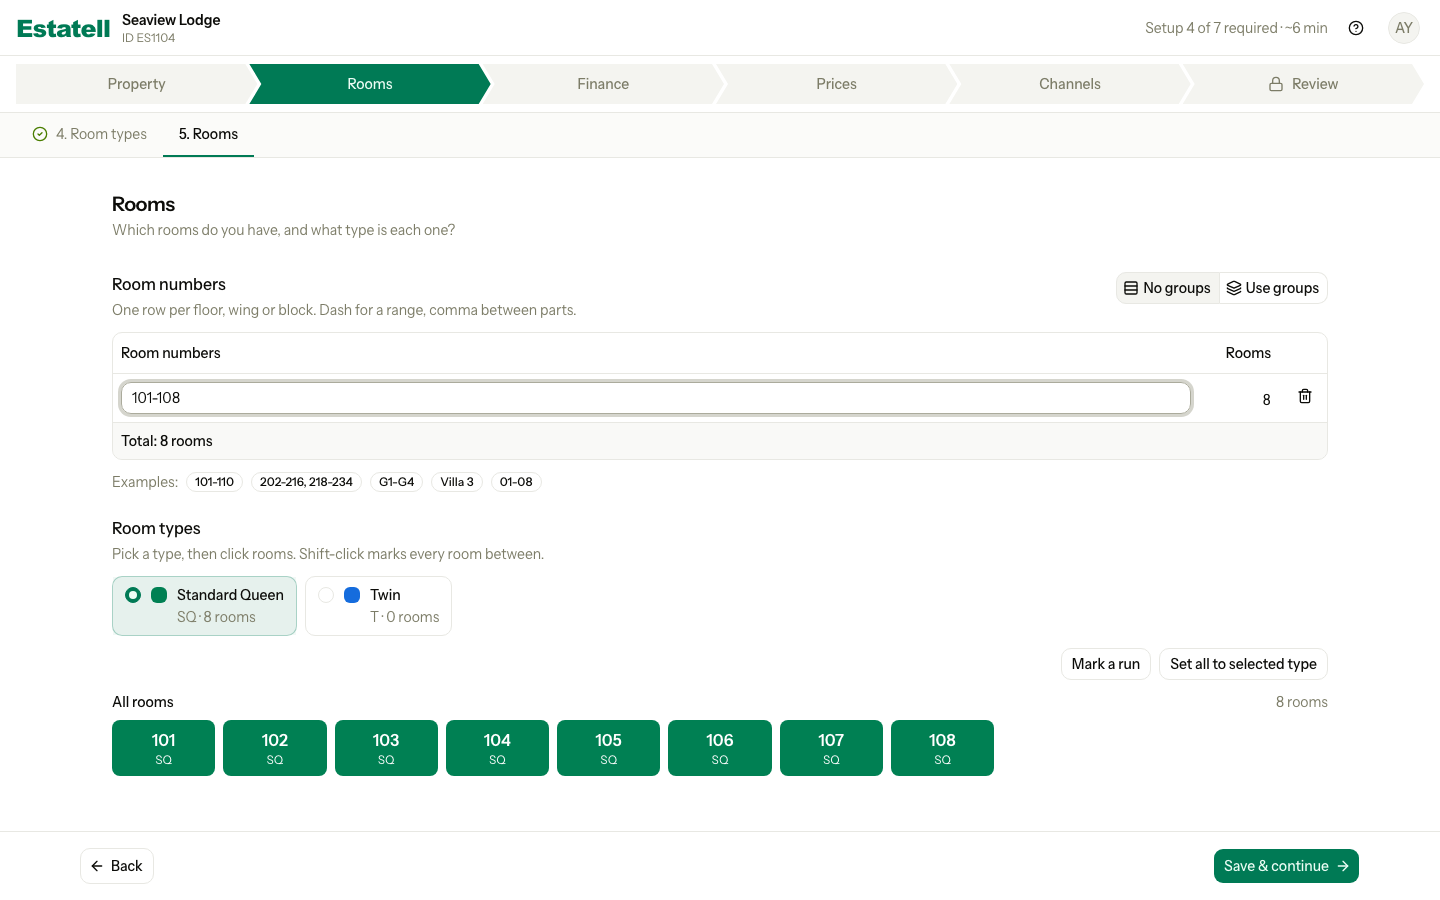
Task: Open the Prices step
Action: (x=836, y=84)
